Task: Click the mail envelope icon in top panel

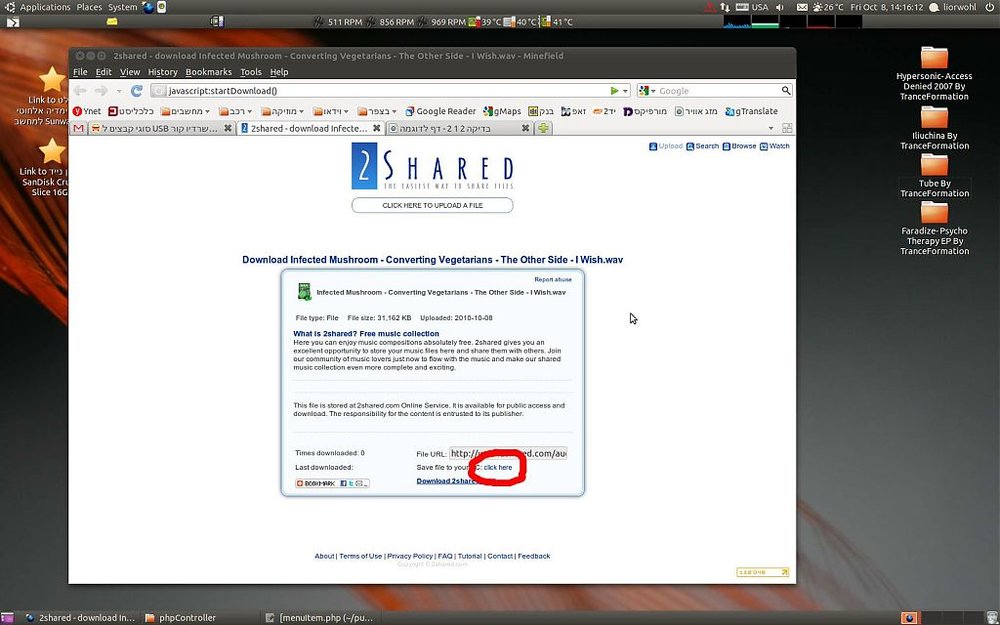Action: pos(802,7)
